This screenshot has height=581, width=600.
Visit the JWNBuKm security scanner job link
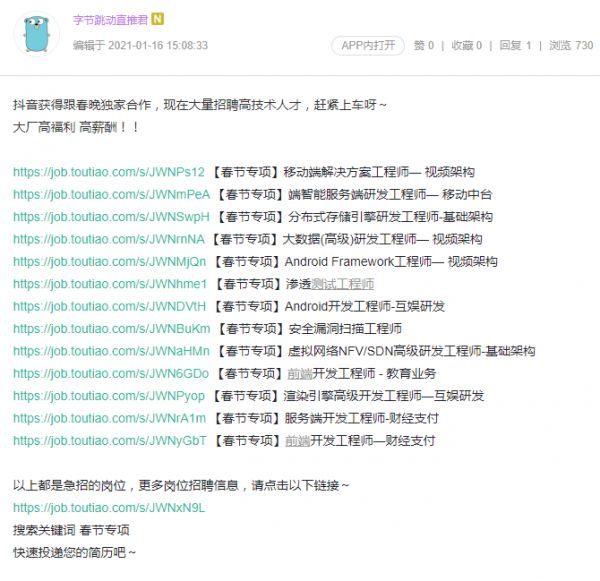click(x=111, y=329)
